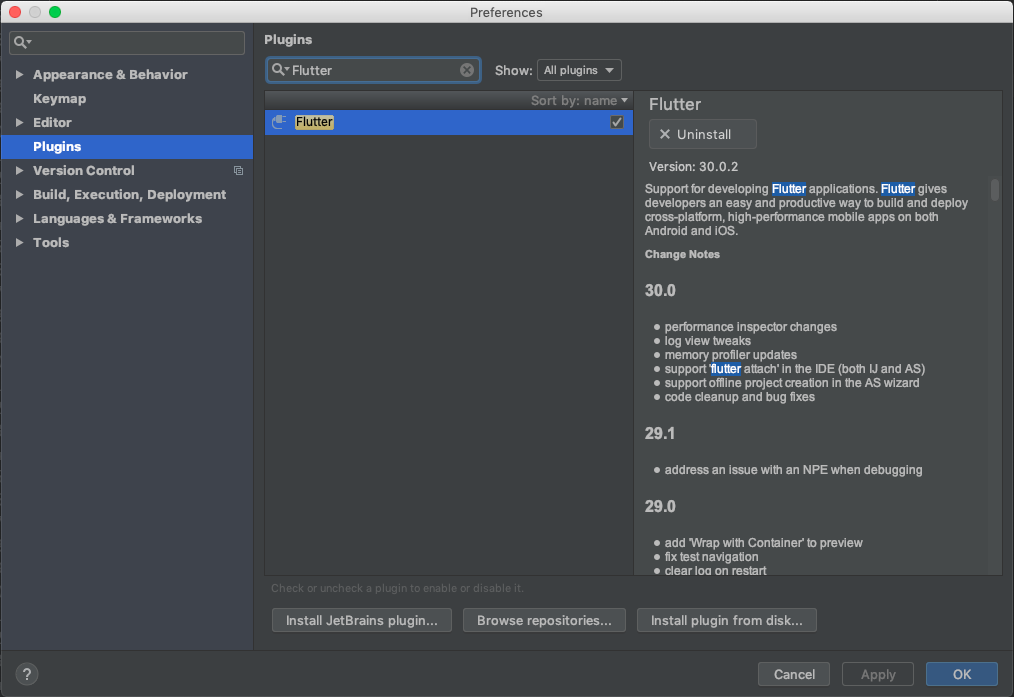Click 'code cleanup and bug fixes' note
Image resolution: width=1014 pixels, height=697 pixels.
coord(739,397)
